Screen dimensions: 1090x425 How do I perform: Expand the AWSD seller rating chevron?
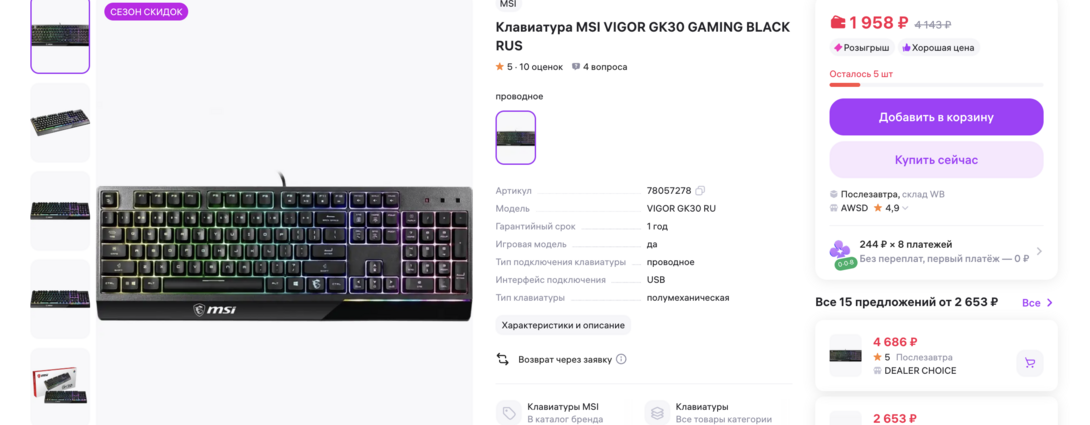[x=905, y=208]
